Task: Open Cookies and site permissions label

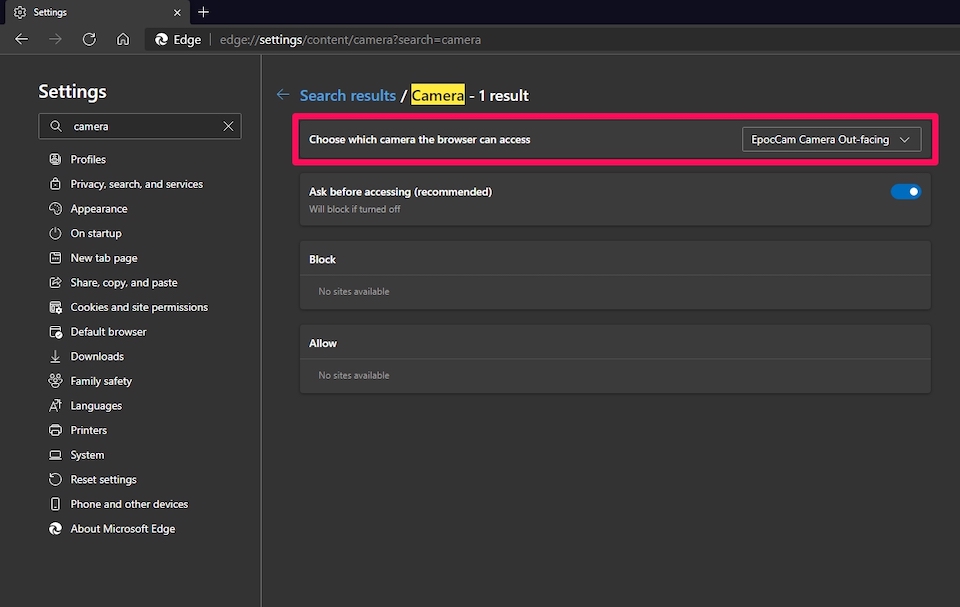Action: [x=139, y=307]
